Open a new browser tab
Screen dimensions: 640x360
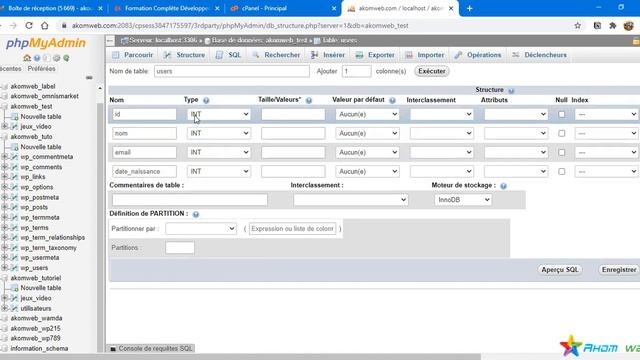469,8
